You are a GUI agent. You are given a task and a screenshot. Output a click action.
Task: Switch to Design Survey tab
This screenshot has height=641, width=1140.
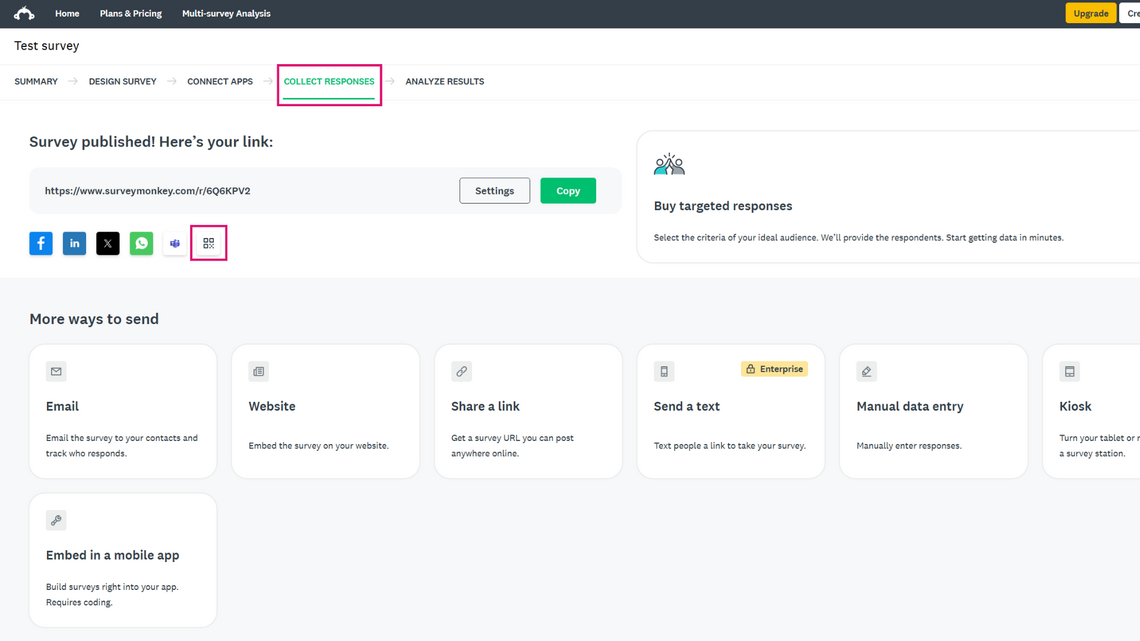click(x=122, y=81)
